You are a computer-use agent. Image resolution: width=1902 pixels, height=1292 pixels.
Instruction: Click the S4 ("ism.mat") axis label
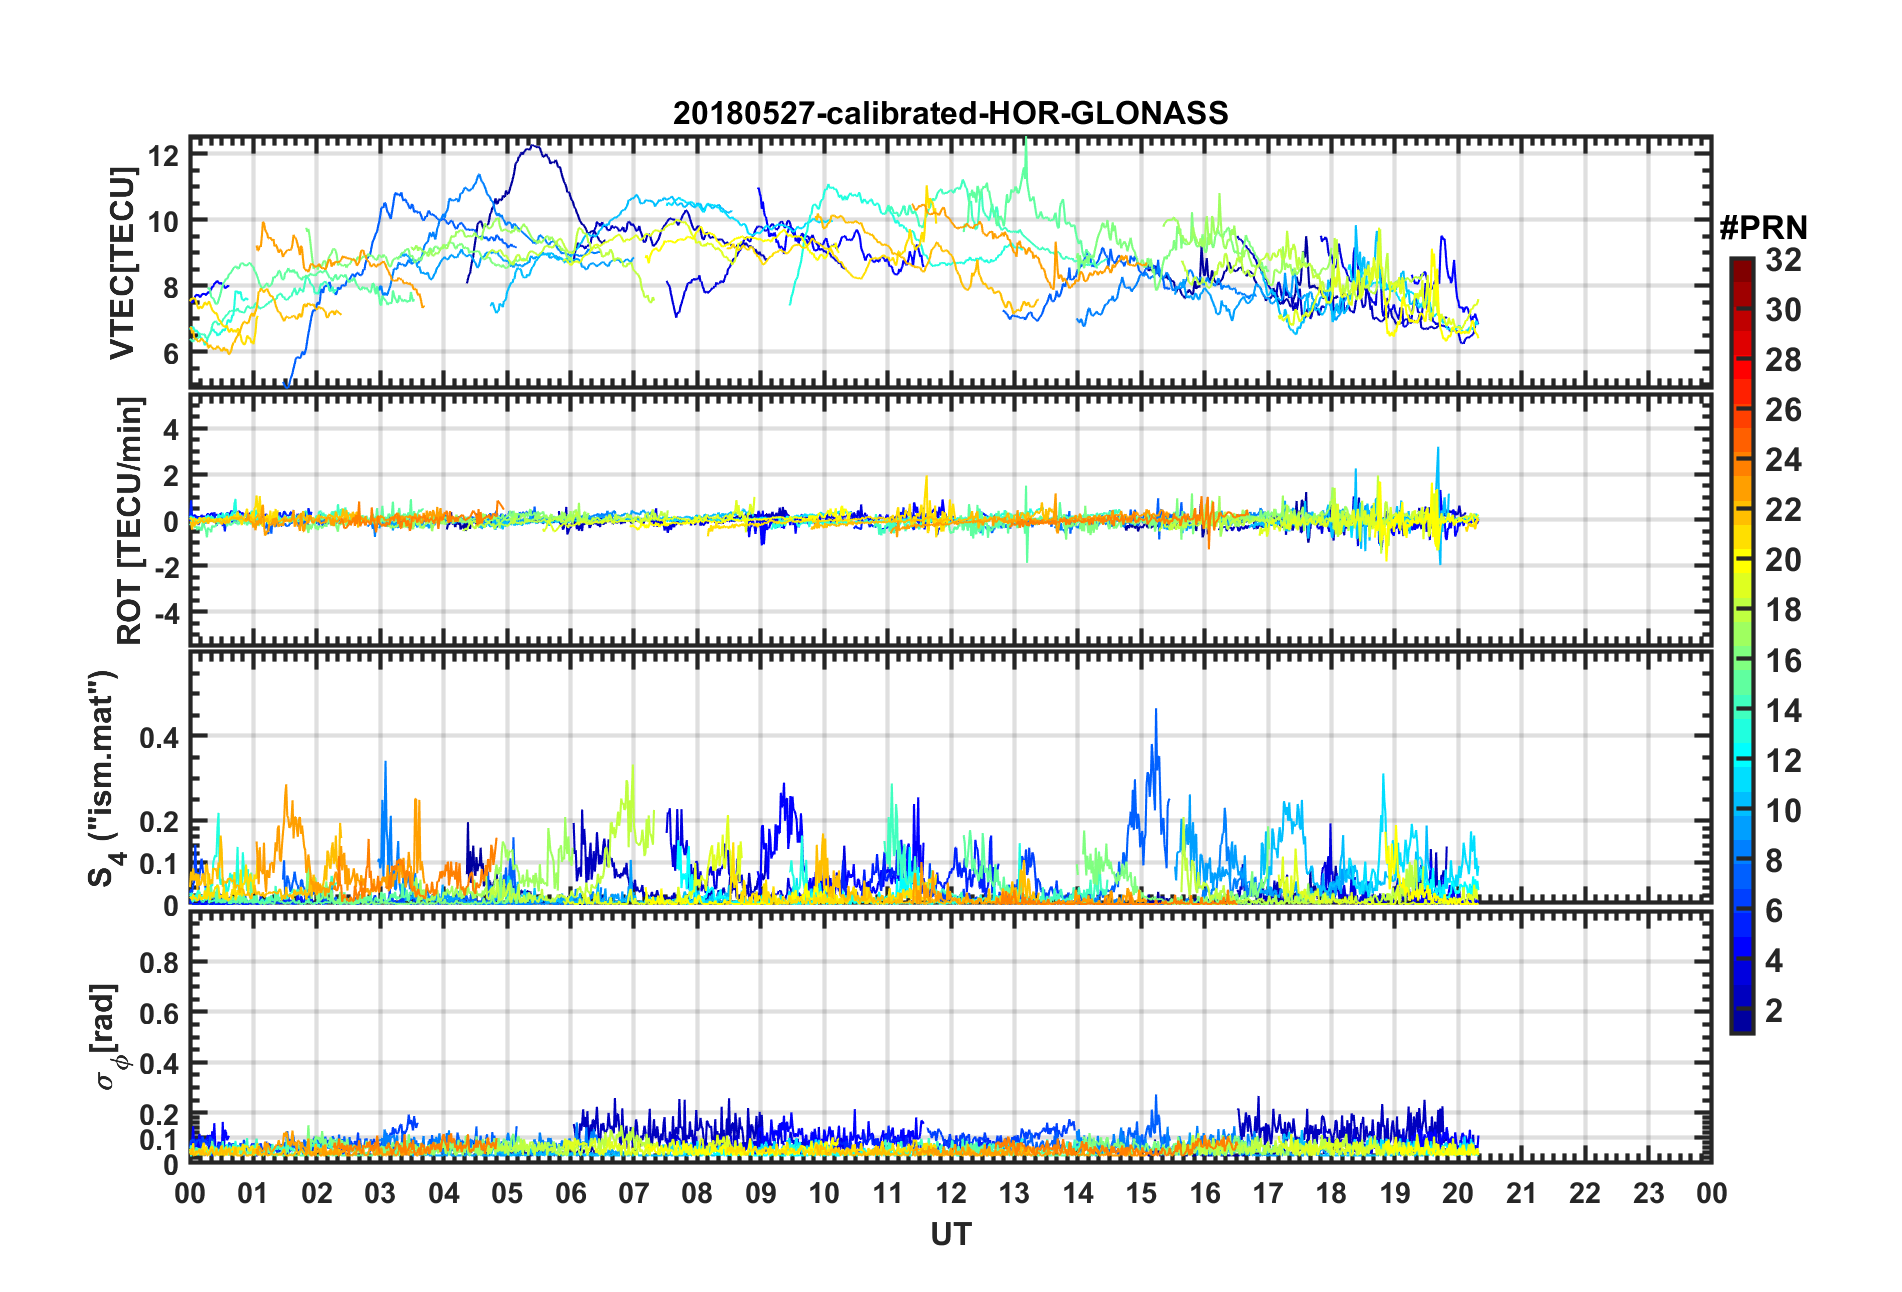103,778
